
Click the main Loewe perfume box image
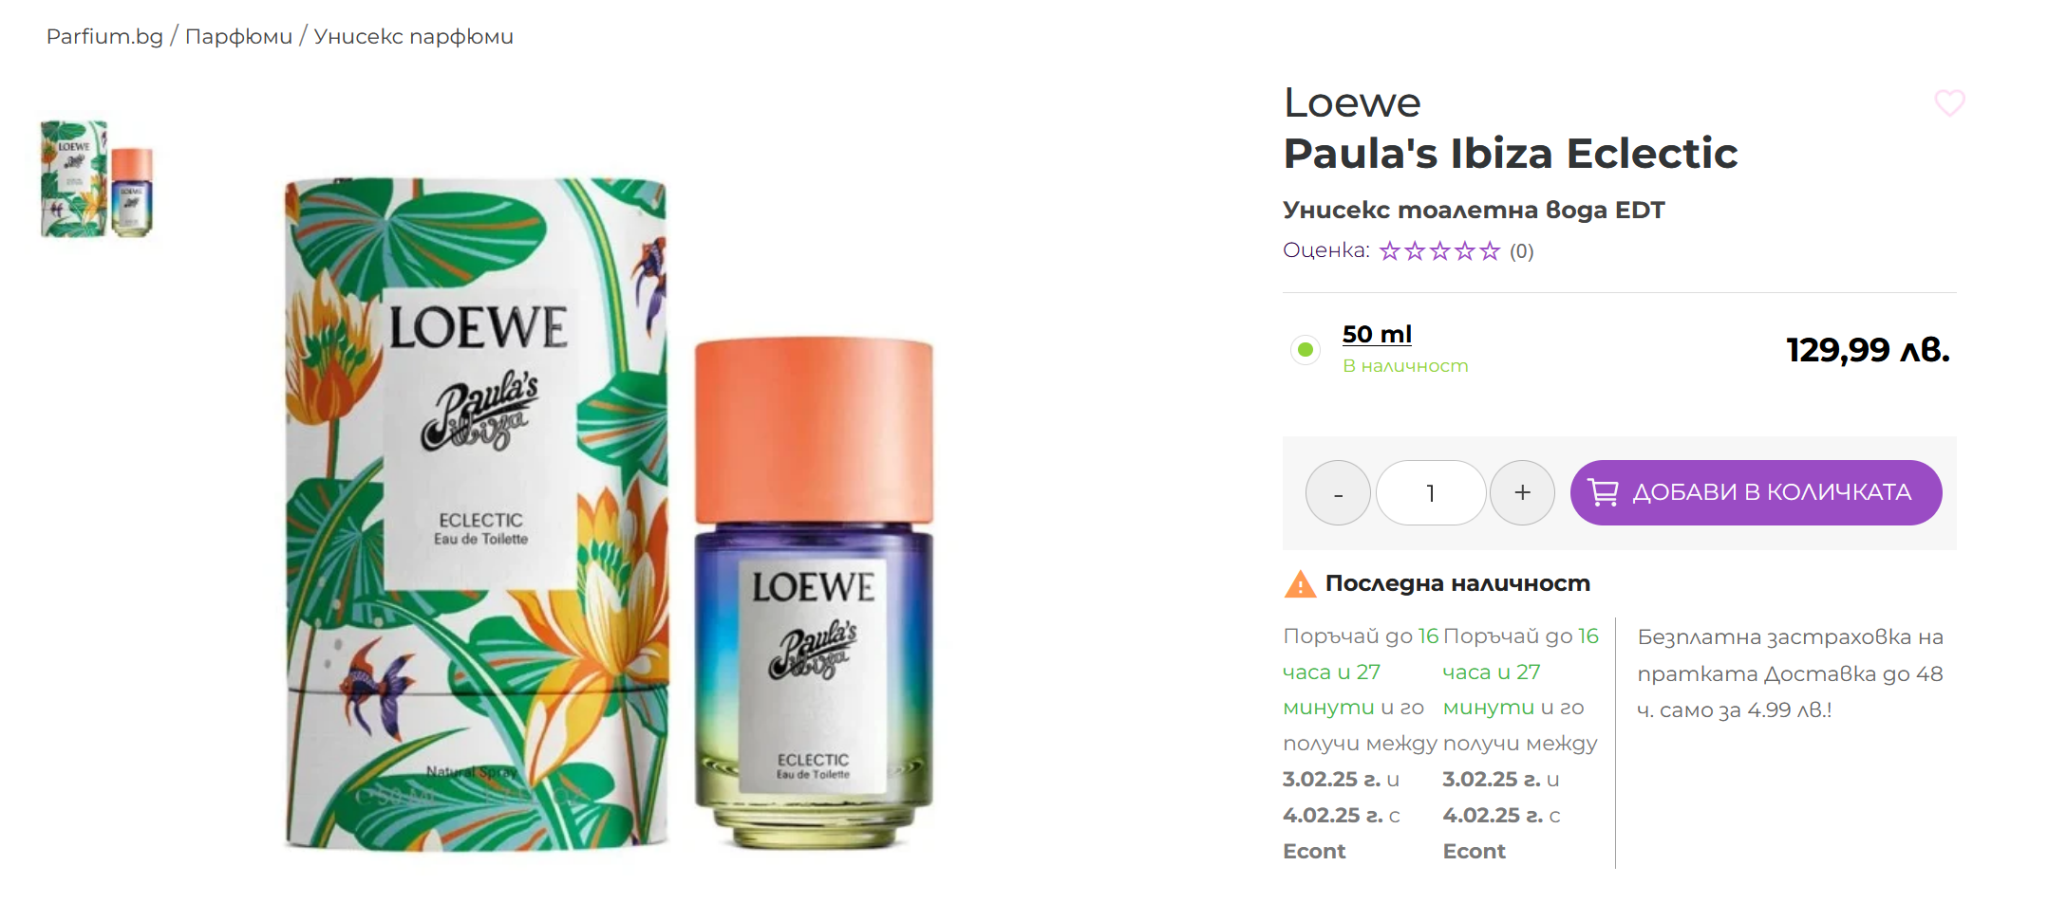[x=477, y=514]
